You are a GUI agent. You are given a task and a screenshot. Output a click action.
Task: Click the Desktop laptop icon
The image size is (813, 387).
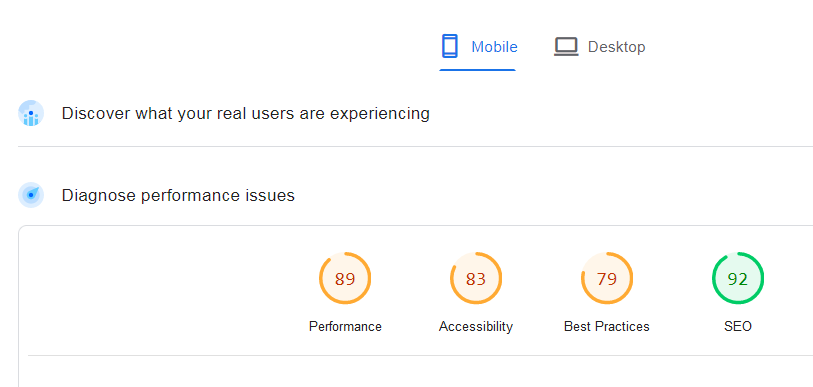tap(566, 47)
